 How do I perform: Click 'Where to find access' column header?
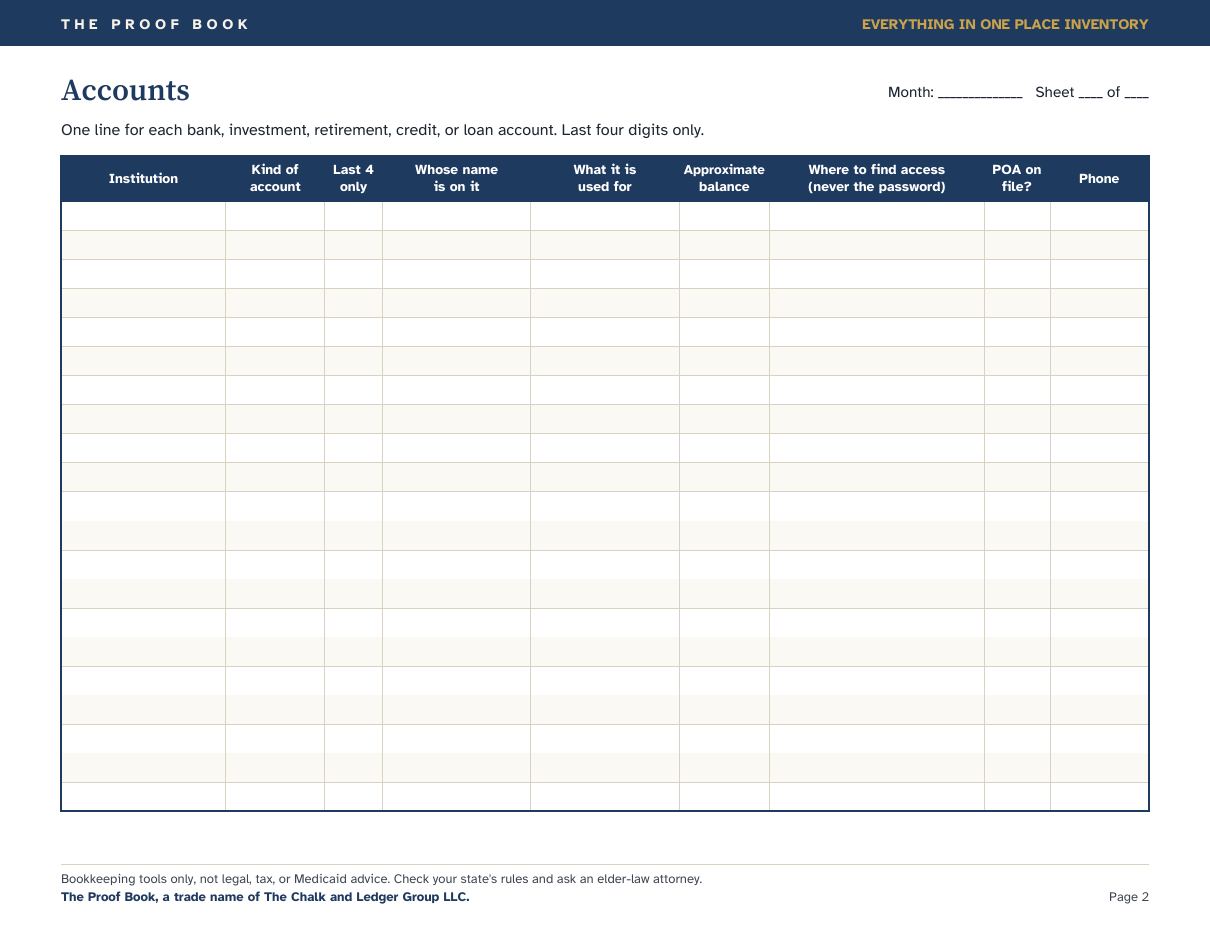tap(877, 179)
